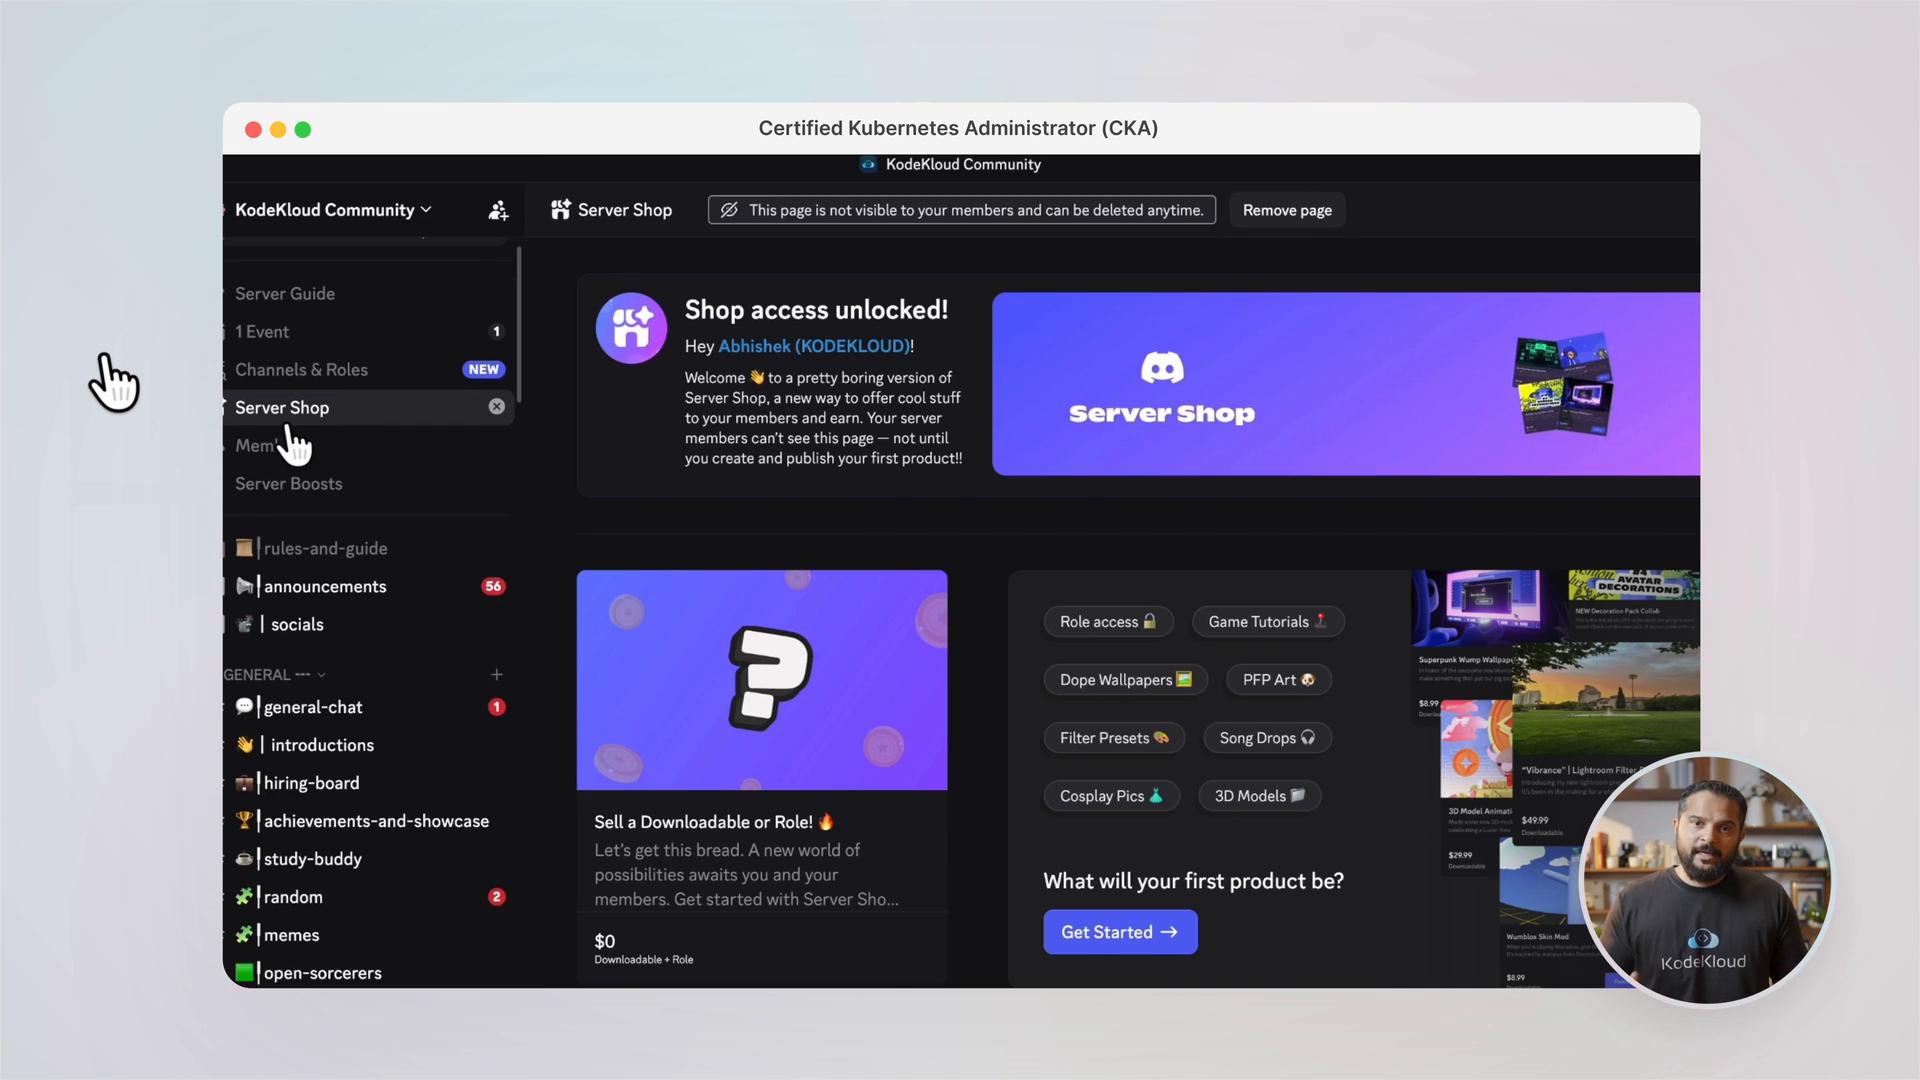Select the Filter Presets chip
The image size is (1920, 1080).
click(x=1114, y=738)
